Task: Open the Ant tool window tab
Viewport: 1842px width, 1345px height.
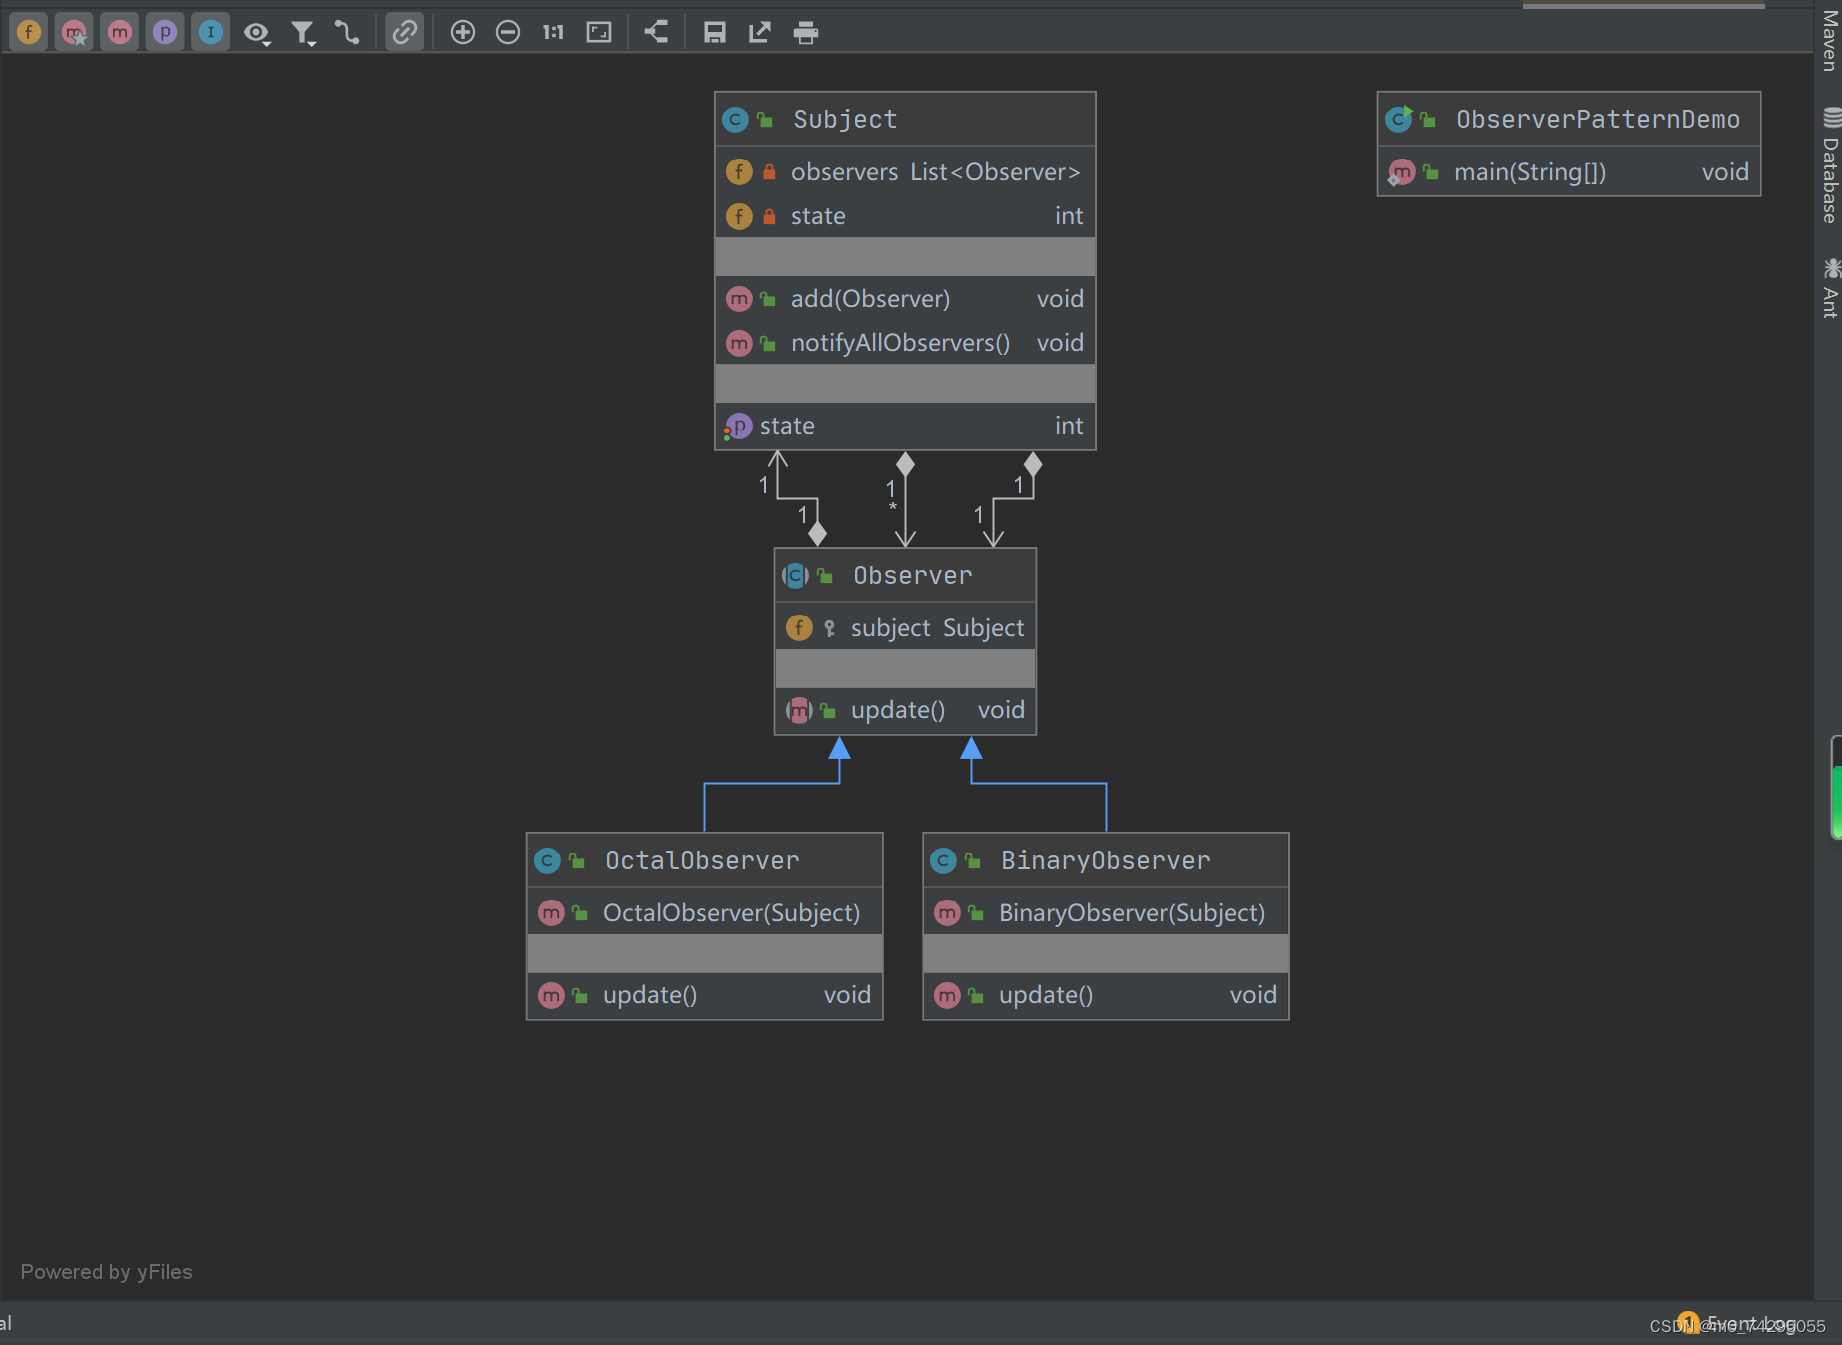Action: (x=1830, y=288)
